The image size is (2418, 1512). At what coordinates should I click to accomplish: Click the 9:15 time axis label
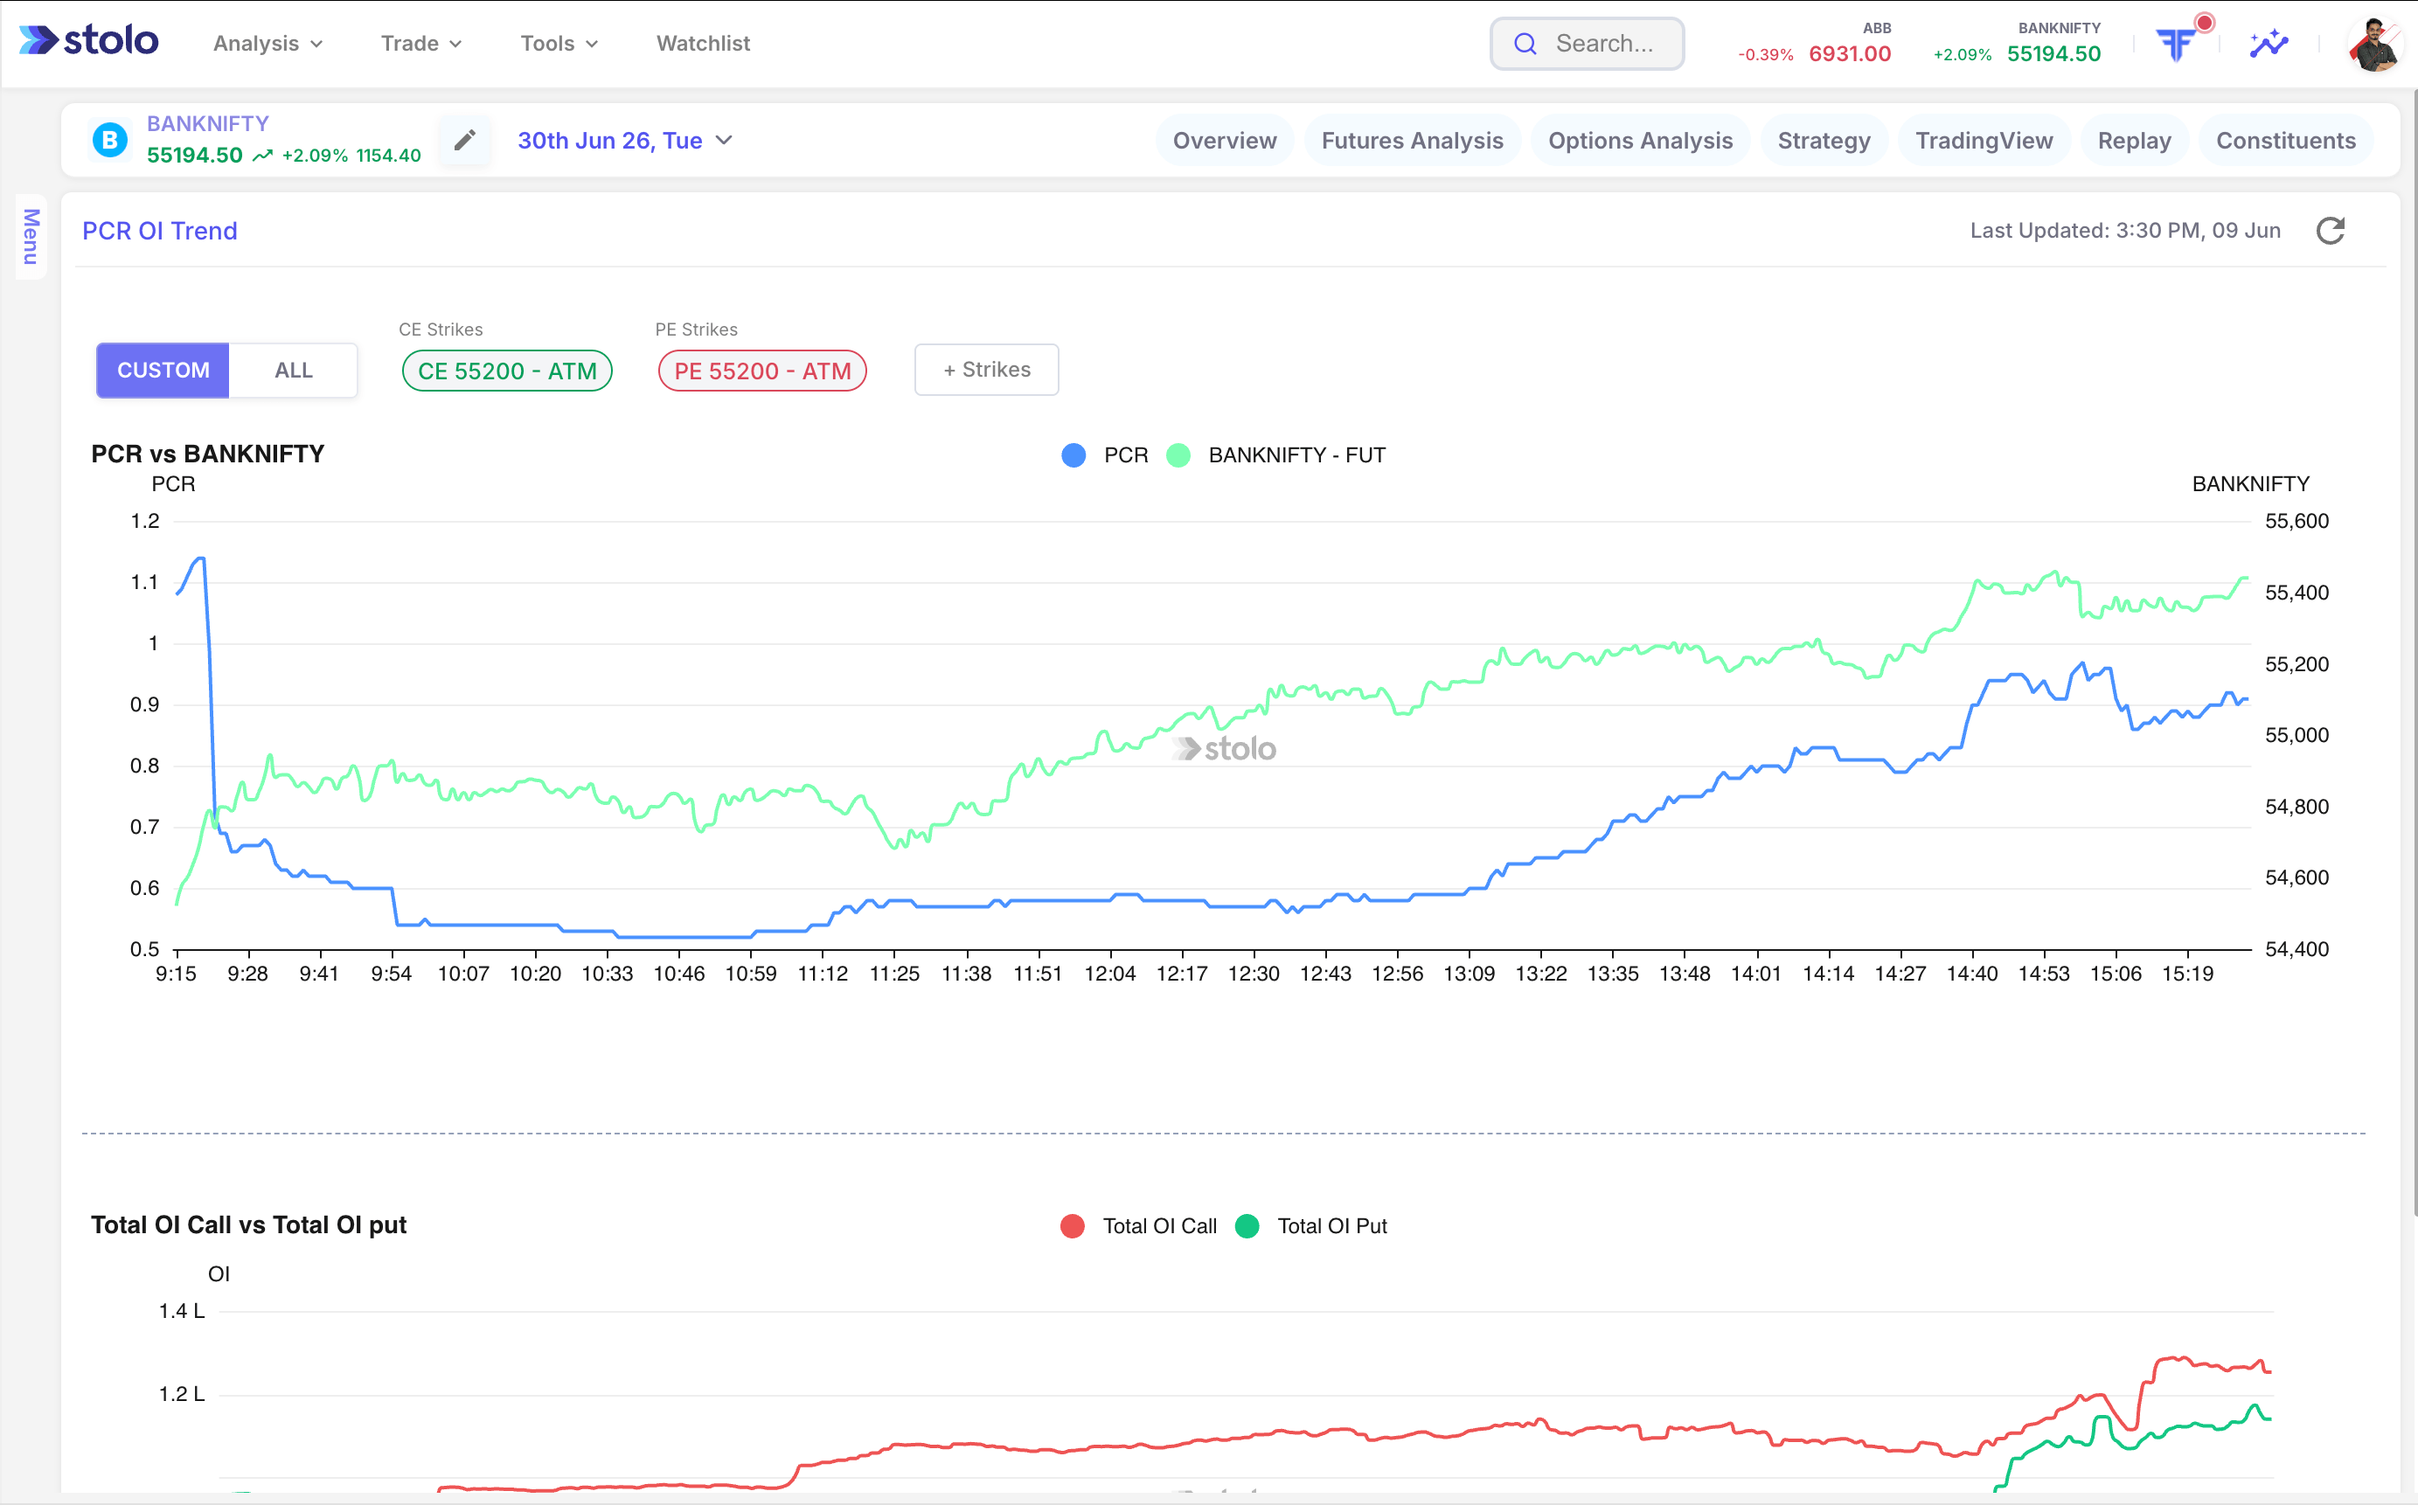tap(176, 974)
